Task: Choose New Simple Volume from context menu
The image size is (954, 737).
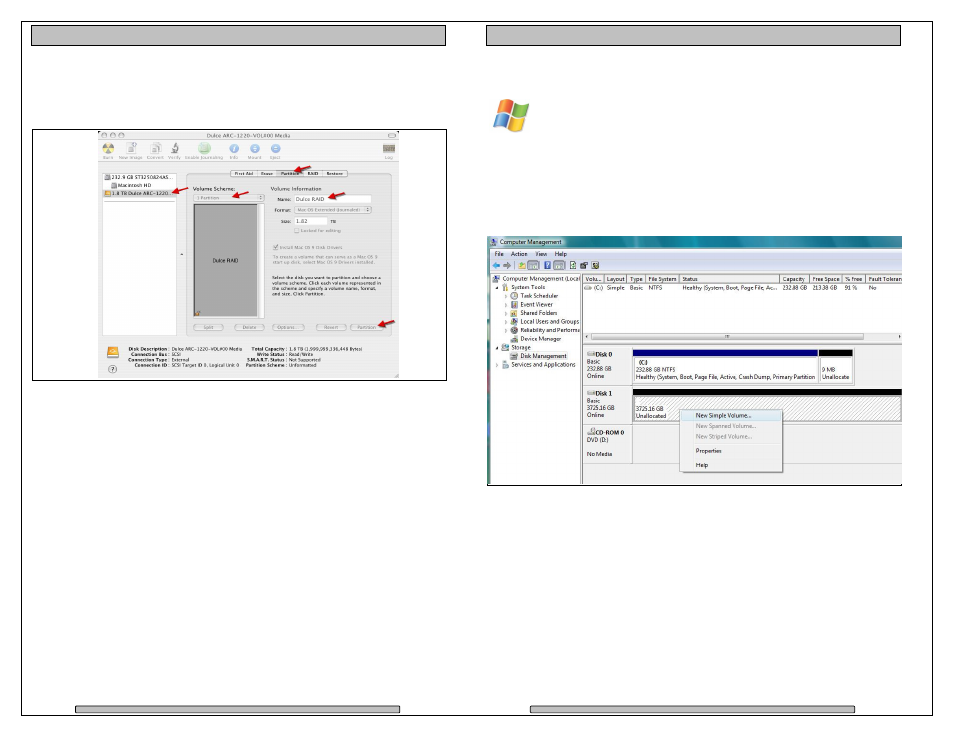Action: [x=731, y=416]
